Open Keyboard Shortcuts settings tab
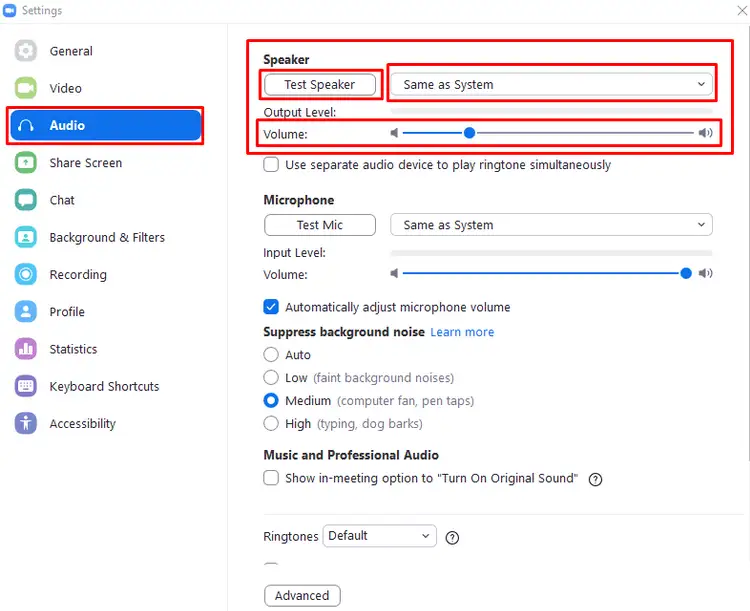Viewport: 750px width, 611px height. 105,386
